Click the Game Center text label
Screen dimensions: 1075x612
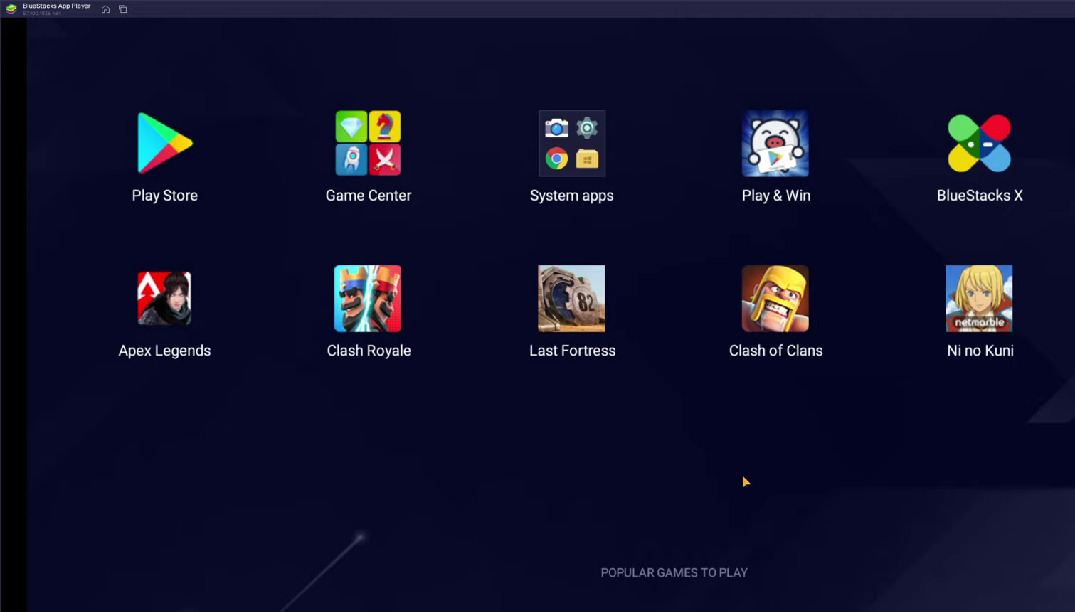368,196
